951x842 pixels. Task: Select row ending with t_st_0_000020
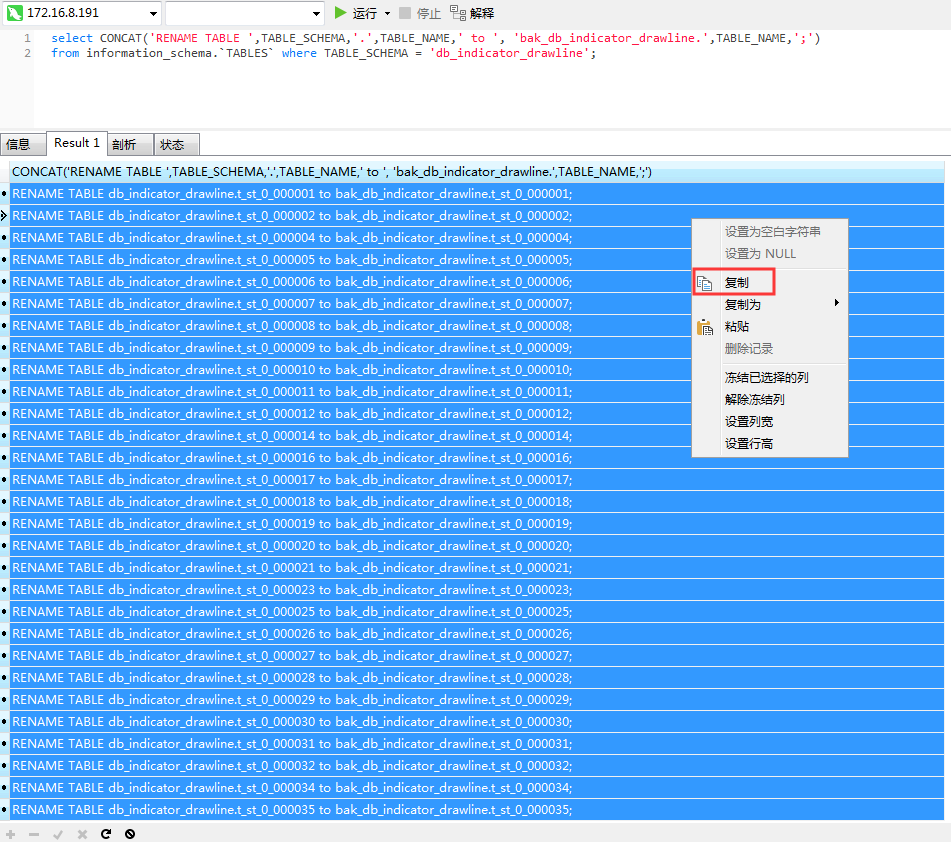click(x=477, y=546)
